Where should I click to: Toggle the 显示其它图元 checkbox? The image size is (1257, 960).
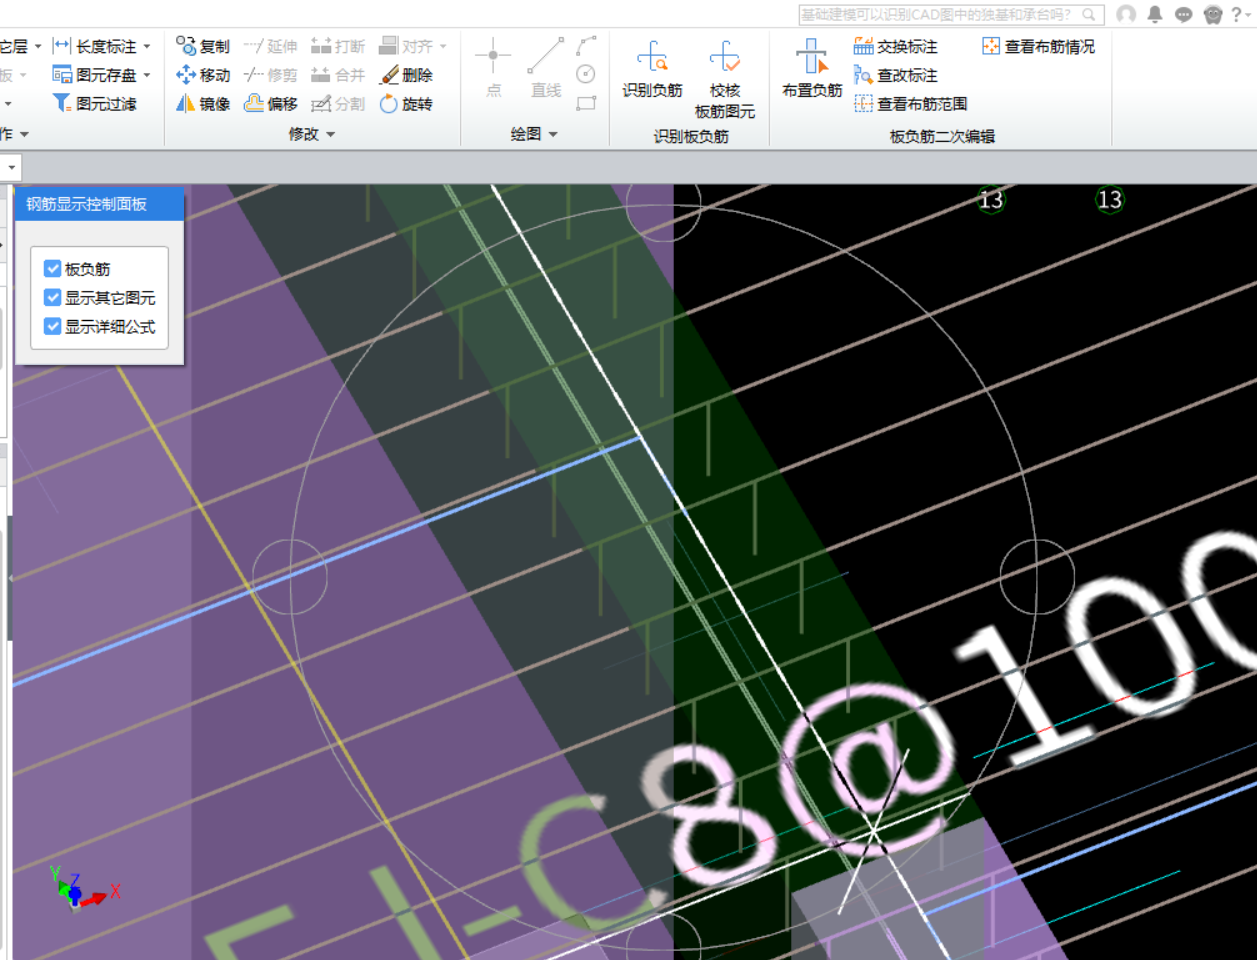pos(53,298)
